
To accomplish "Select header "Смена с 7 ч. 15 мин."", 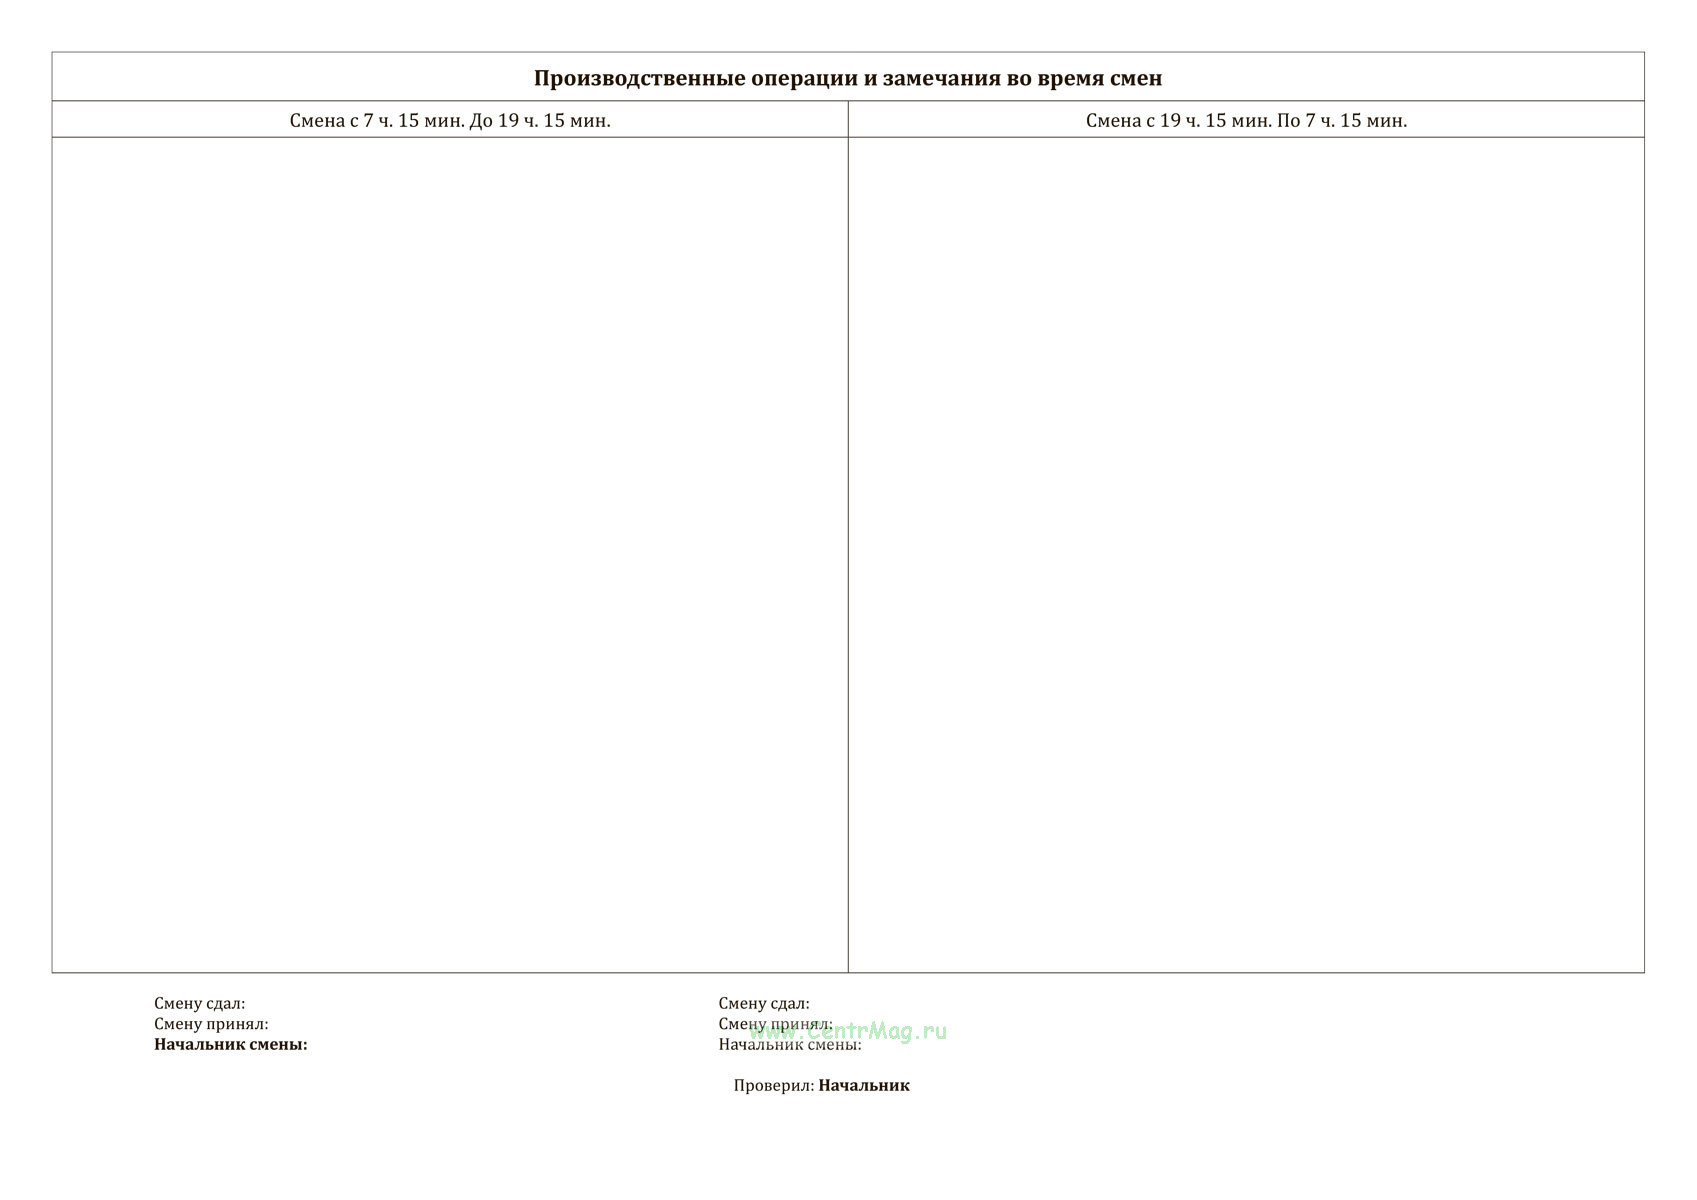I will tap(377, 121).
